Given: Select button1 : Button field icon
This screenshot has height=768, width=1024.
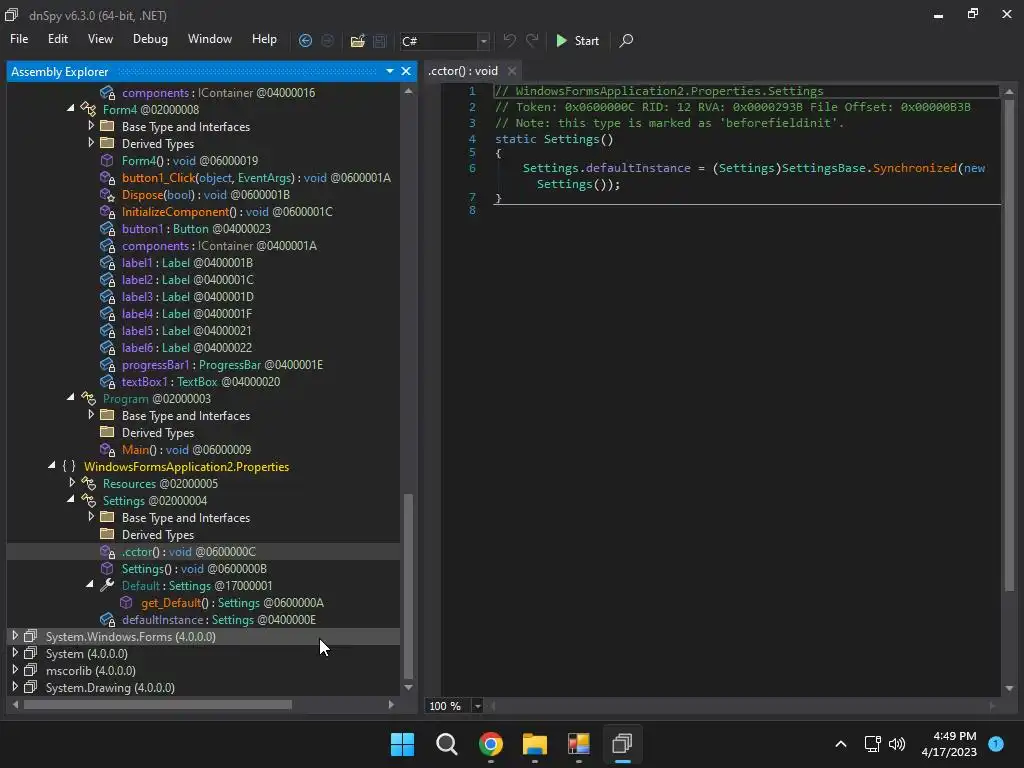Looking at the screenshot, I should pos(107,229).
